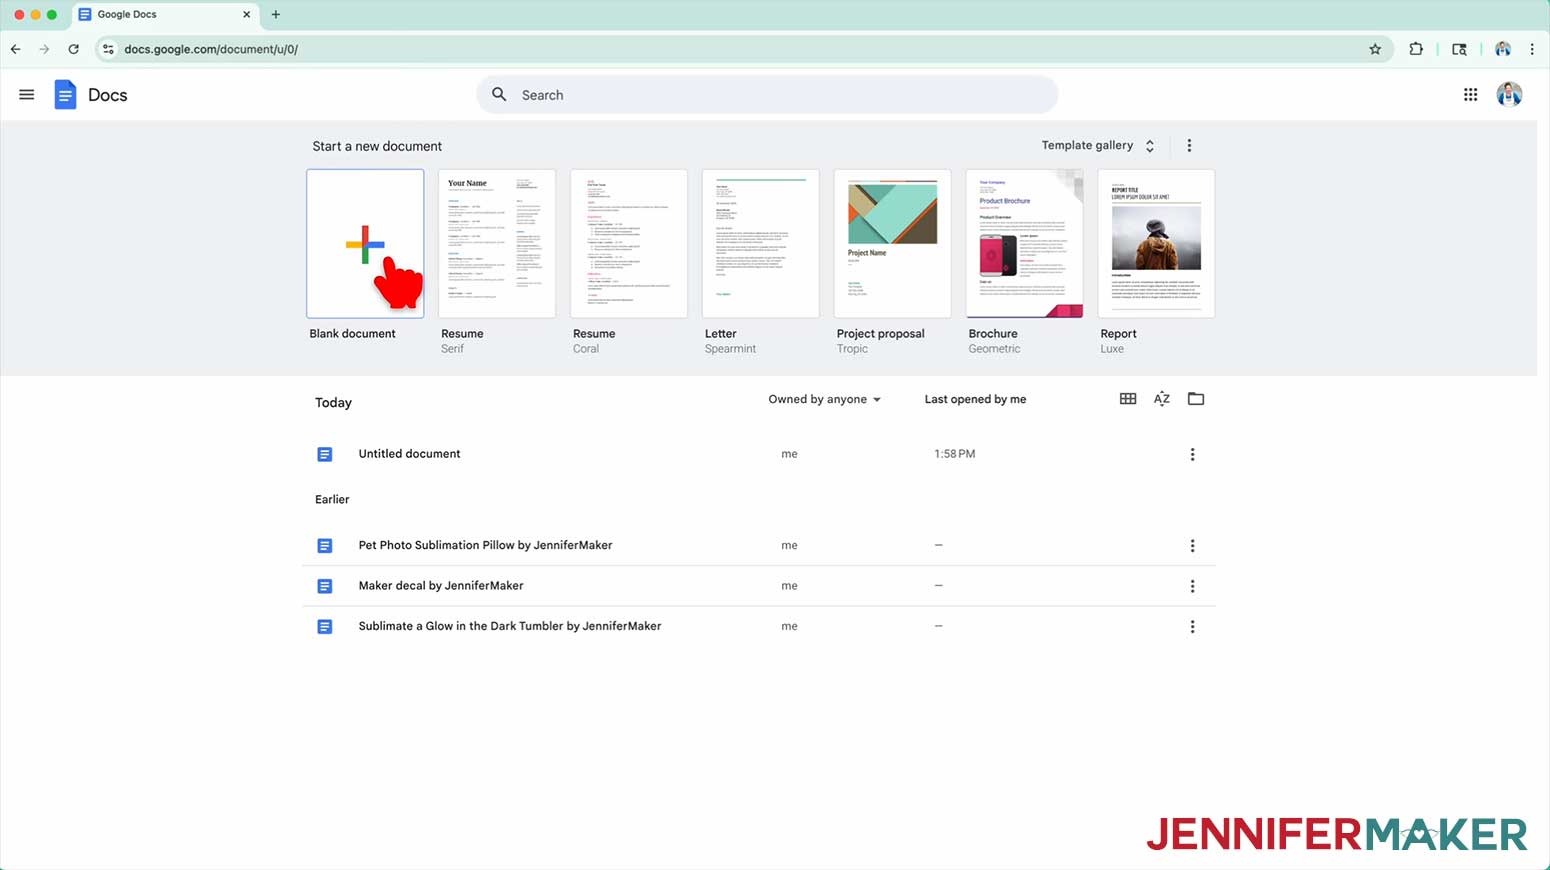Click the Docs home logo icon
Image resolution: width=1550 pixels, height=870 pixels.
[65, 95]
